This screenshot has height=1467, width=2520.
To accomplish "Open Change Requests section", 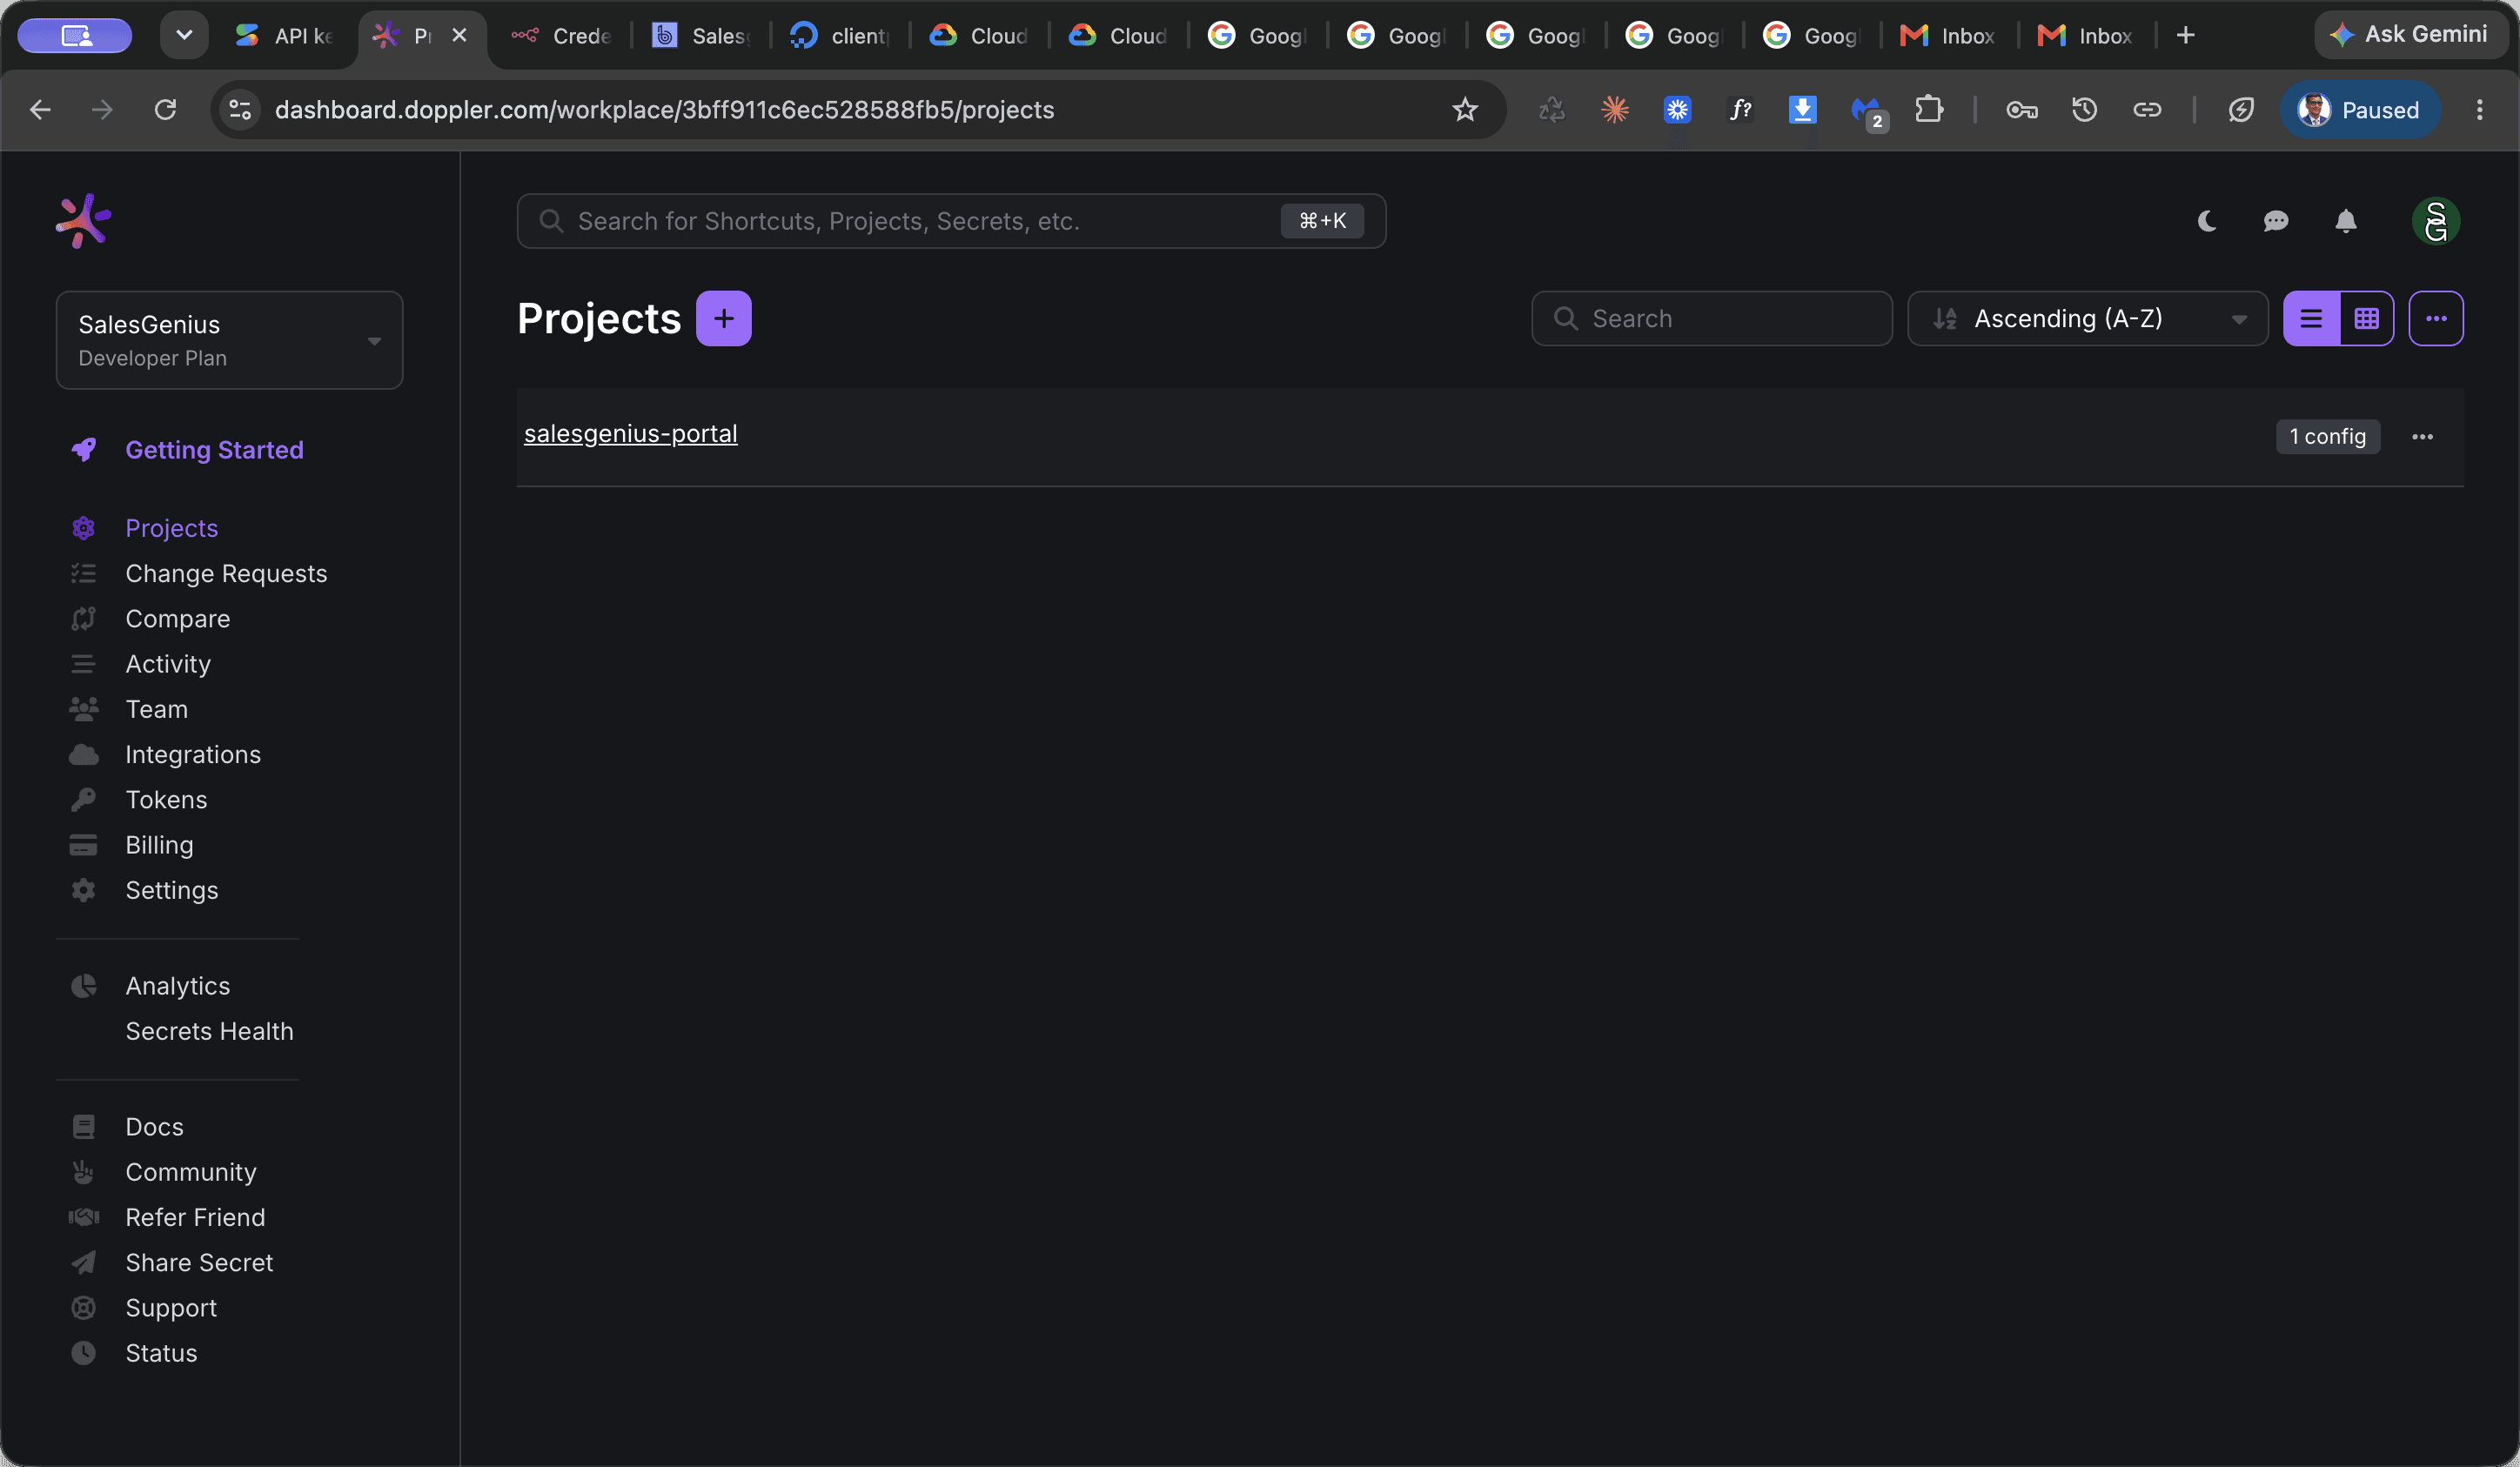I will point(226,573).
